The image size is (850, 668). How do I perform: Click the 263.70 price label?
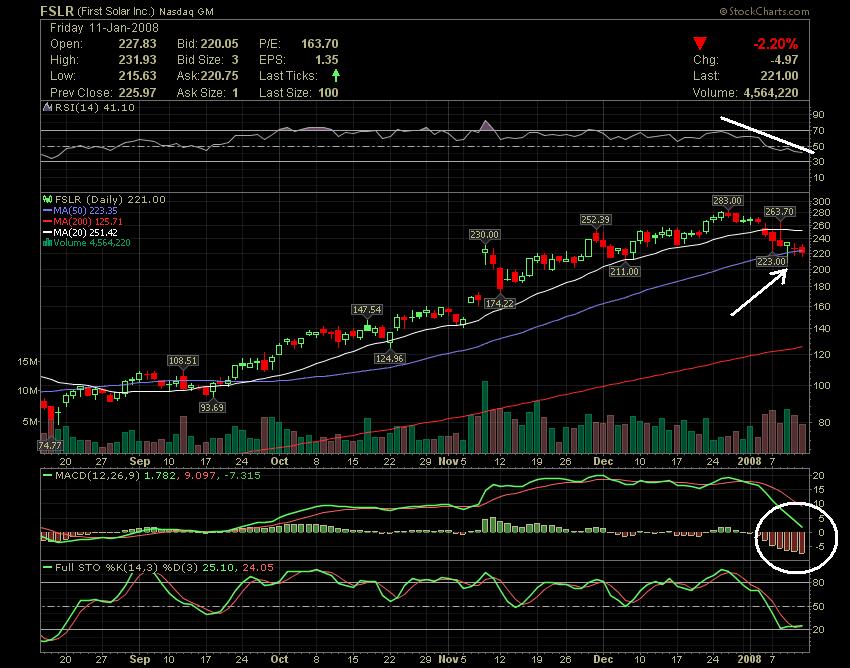pyautogui.click(x=780, y=211)
